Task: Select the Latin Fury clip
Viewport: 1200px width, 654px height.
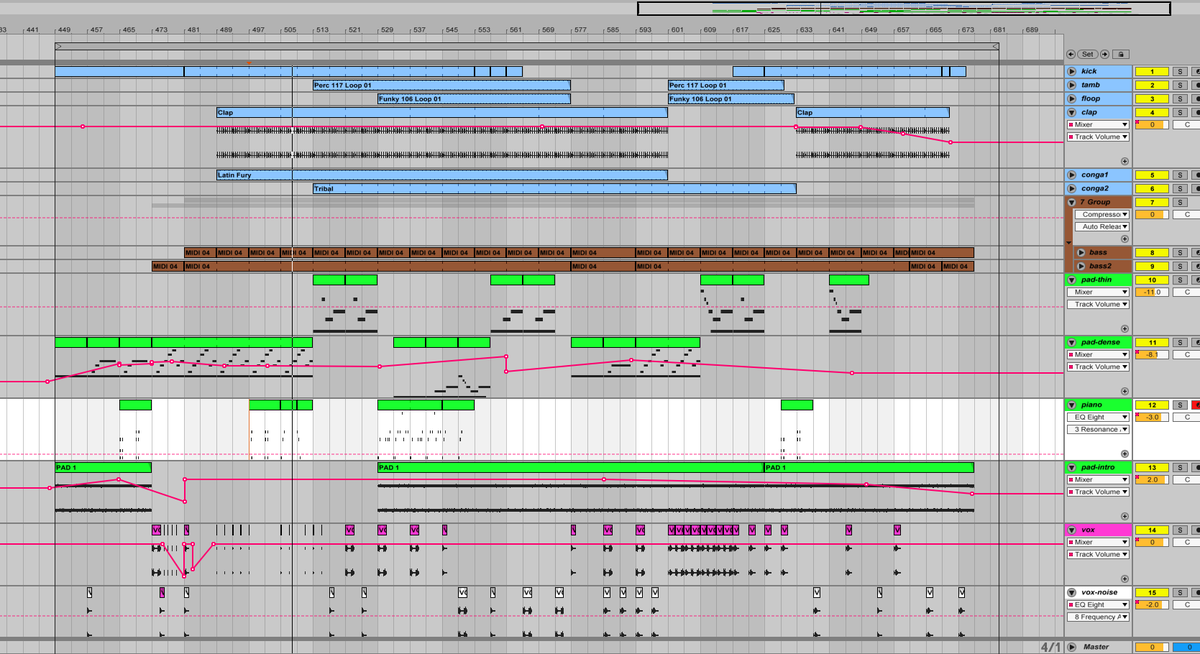Action: (x=441, y=175)
